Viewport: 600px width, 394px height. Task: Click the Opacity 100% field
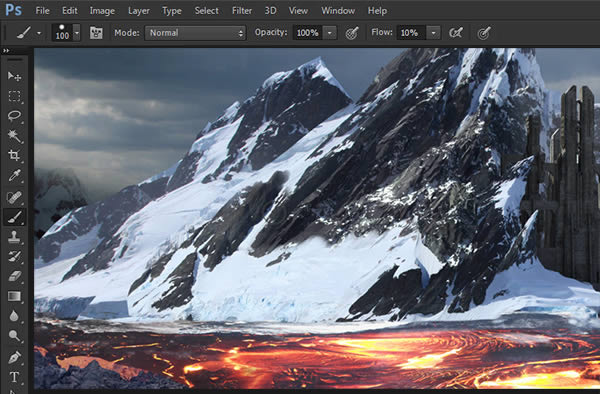308,33
